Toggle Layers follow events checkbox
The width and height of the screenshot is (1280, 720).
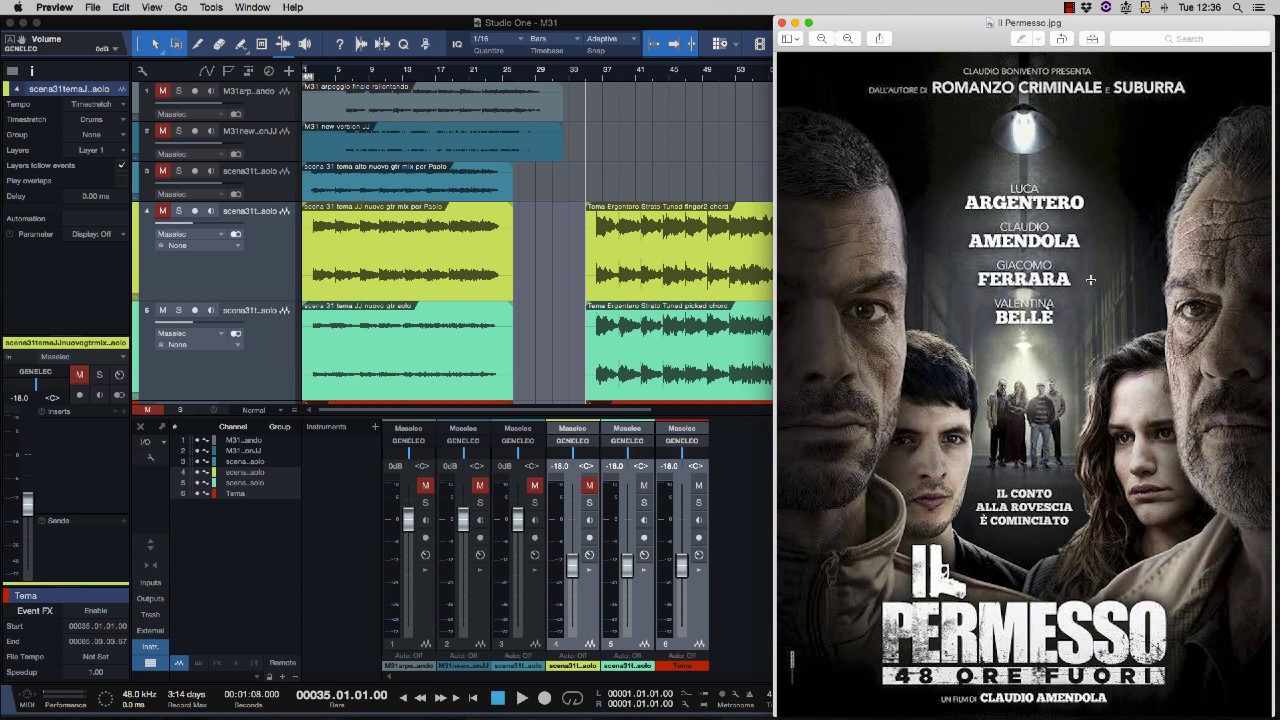click(x=122, y=165)
